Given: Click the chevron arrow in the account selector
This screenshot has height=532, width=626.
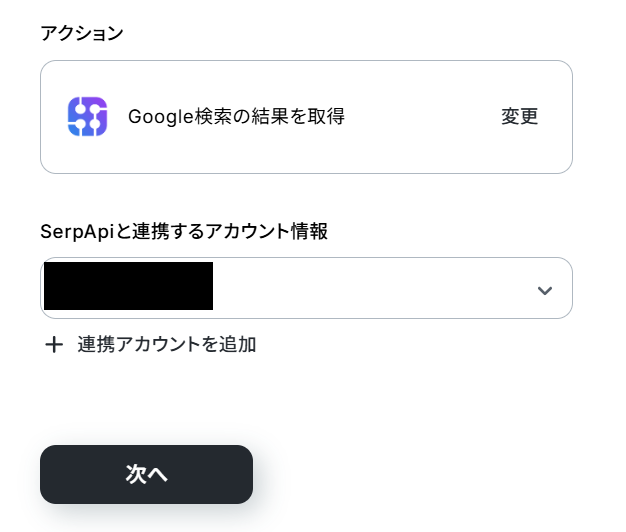Looking at the screenshot, I should pyautogui.click(x=545, y=290).
